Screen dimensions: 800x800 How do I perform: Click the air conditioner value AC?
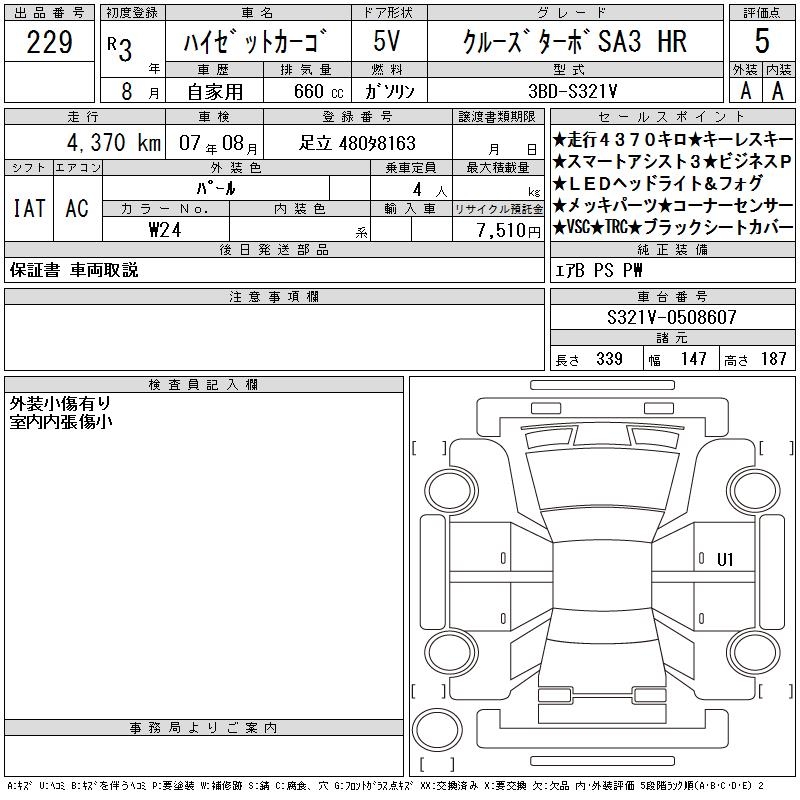coord(77,208)
